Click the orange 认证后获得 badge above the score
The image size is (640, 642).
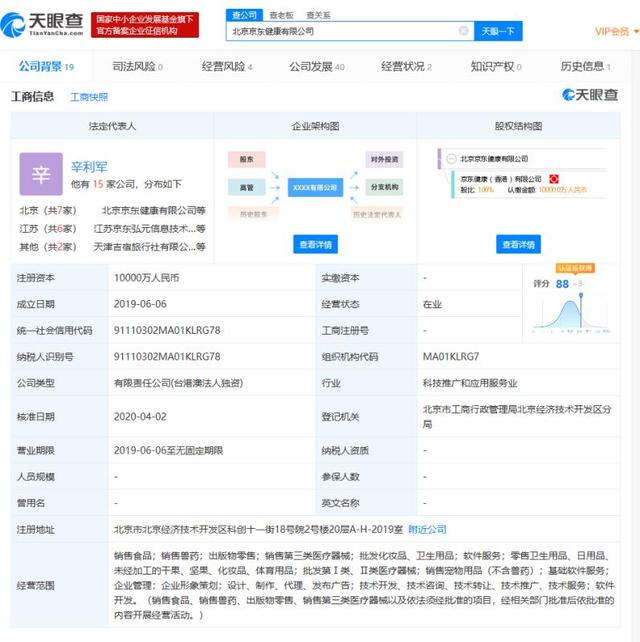pyautogui.click(x=575, y=268)
